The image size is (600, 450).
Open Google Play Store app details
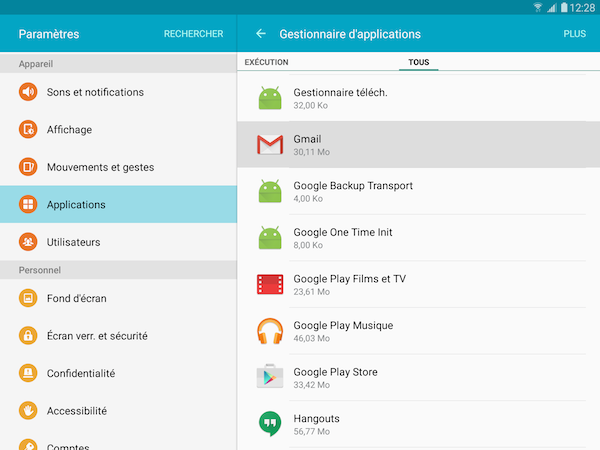tap(419, 378)
